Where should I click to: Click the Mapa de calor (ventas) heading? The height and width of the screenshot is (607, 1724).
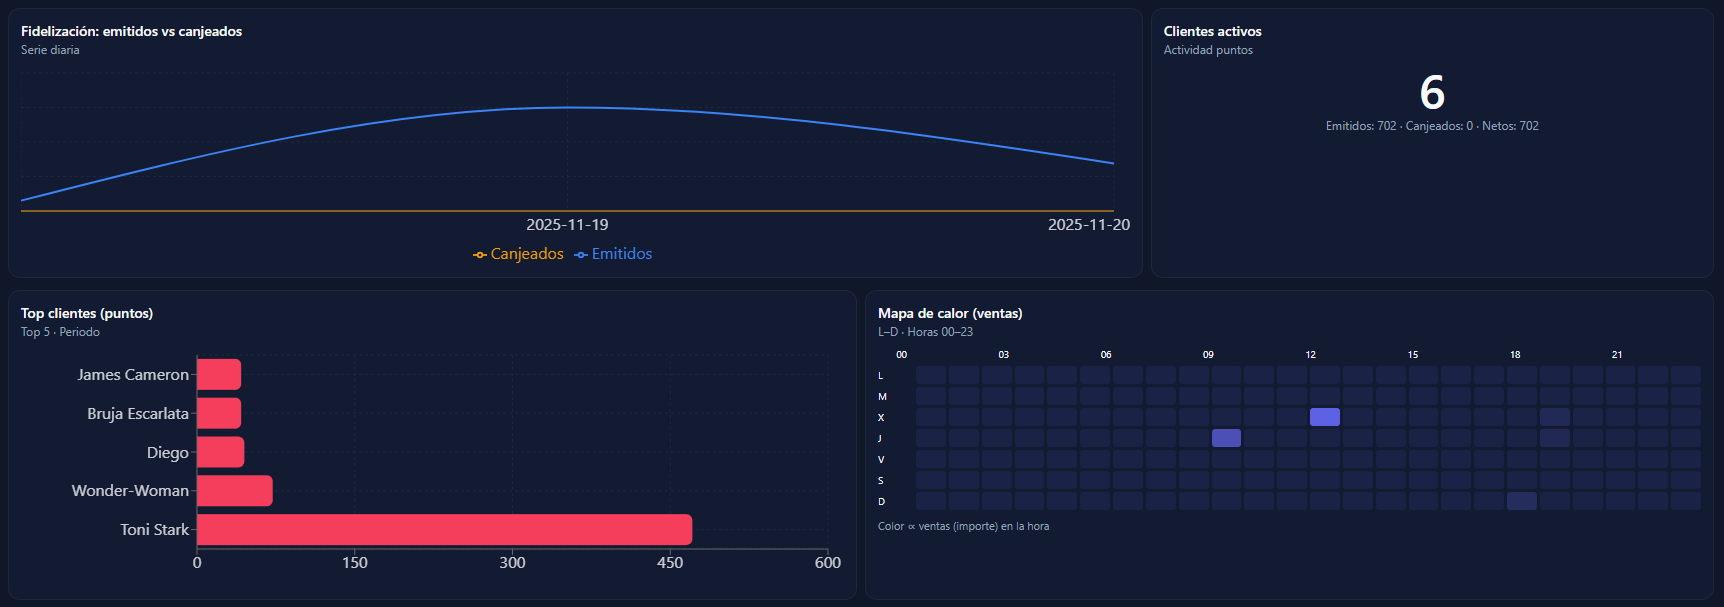pyautogui.click(x=950, y=313)
